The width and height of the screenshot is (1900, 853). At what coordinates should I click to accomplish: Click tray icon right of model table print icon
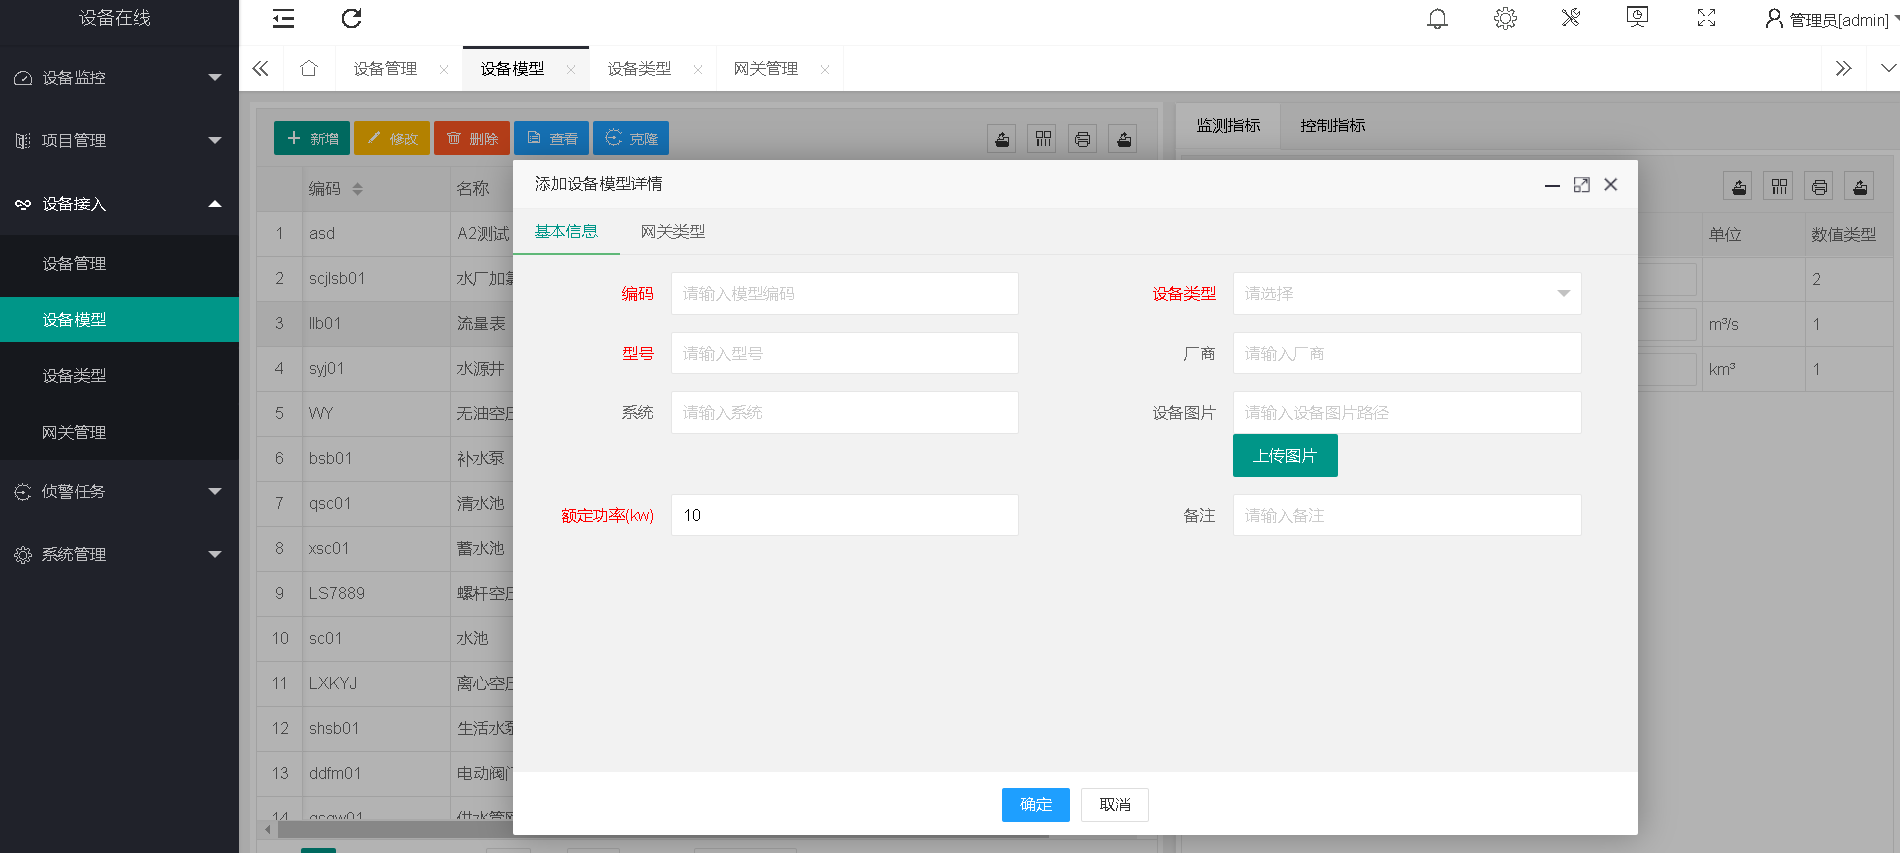tap(1124, 139)
